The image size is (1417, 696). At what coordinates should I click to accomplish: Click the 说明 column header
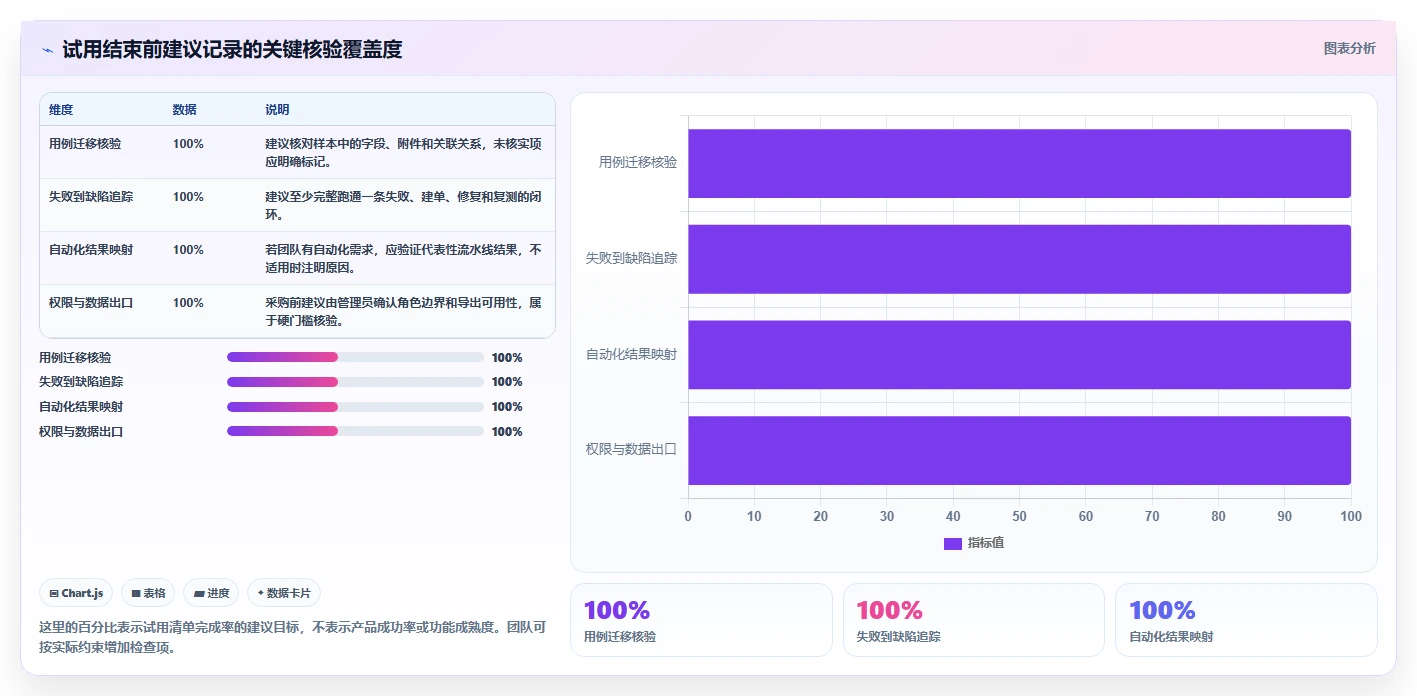[277, 110]
